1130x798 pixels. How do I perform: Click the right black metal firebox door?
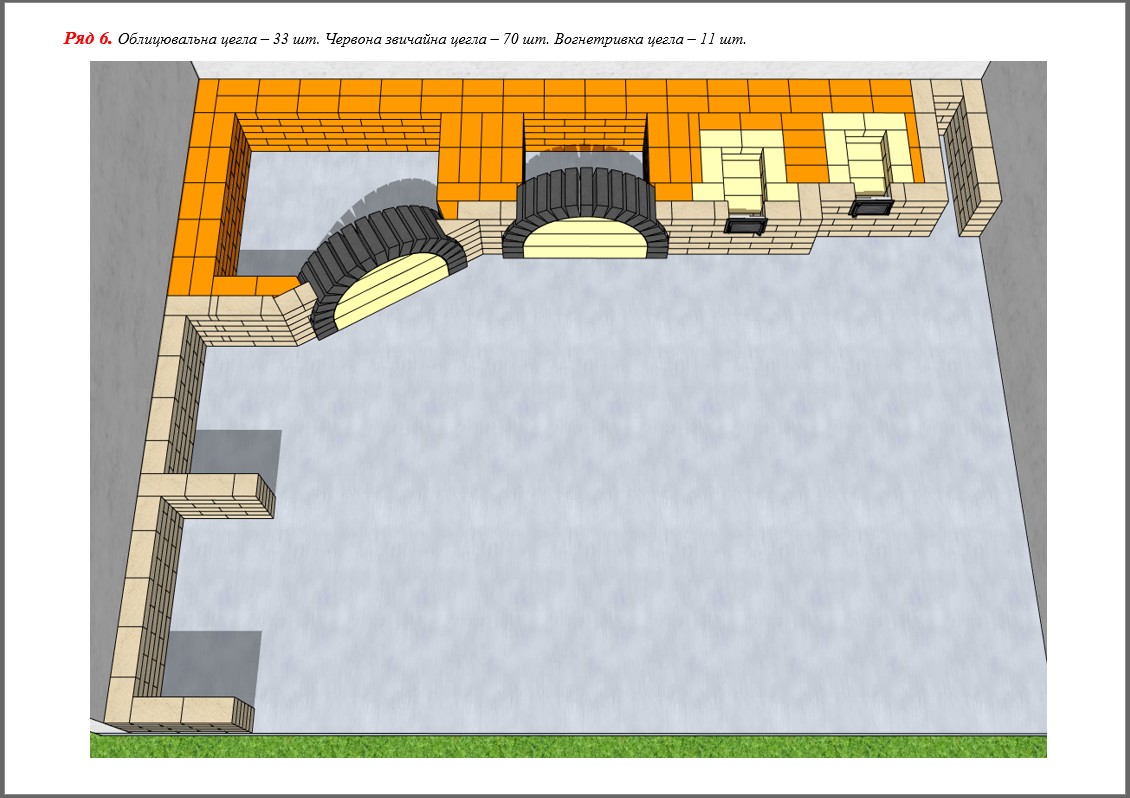871,208
